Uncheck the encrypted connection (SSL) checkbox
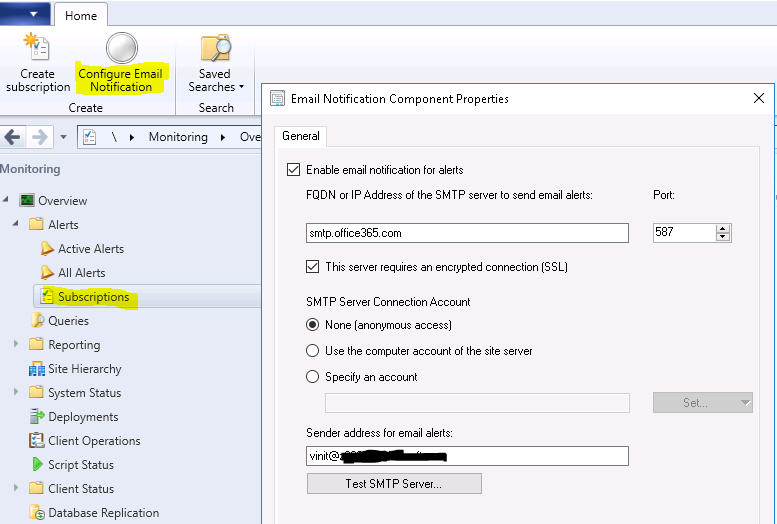Viewport: 777px width, 524px height. (312, 267)
